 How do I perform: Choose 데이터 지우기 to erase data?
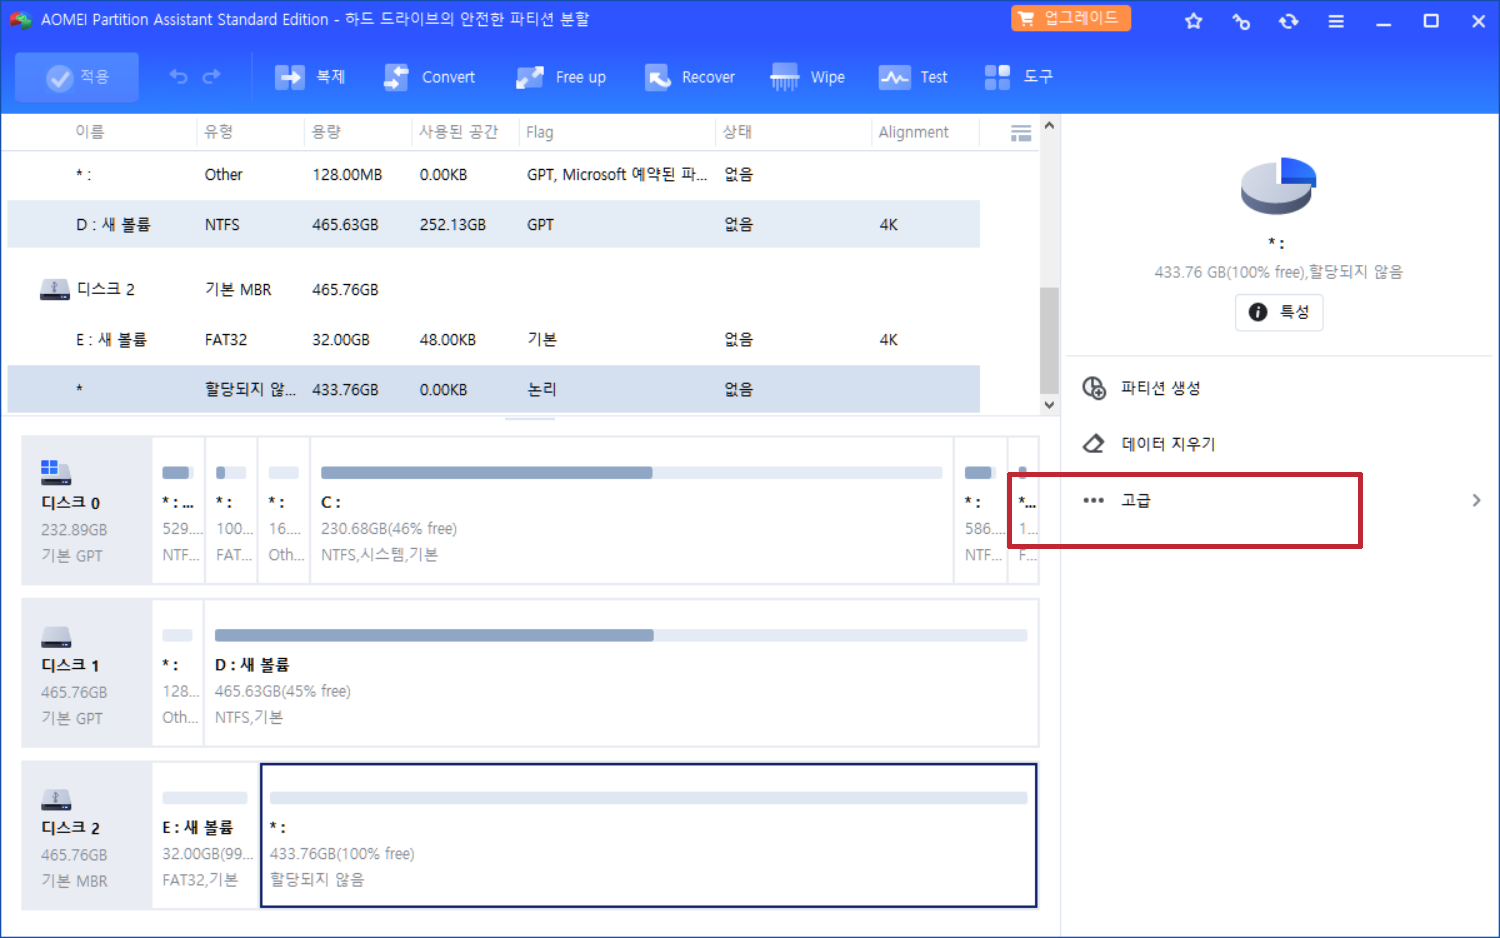1168,443
